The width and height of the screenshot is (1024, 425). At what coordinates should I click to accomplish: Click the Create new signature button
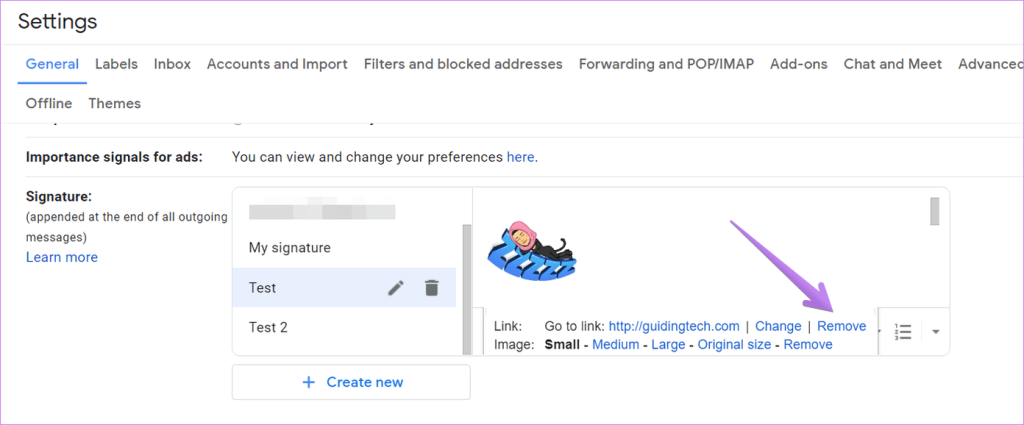[x=351, y=382]
